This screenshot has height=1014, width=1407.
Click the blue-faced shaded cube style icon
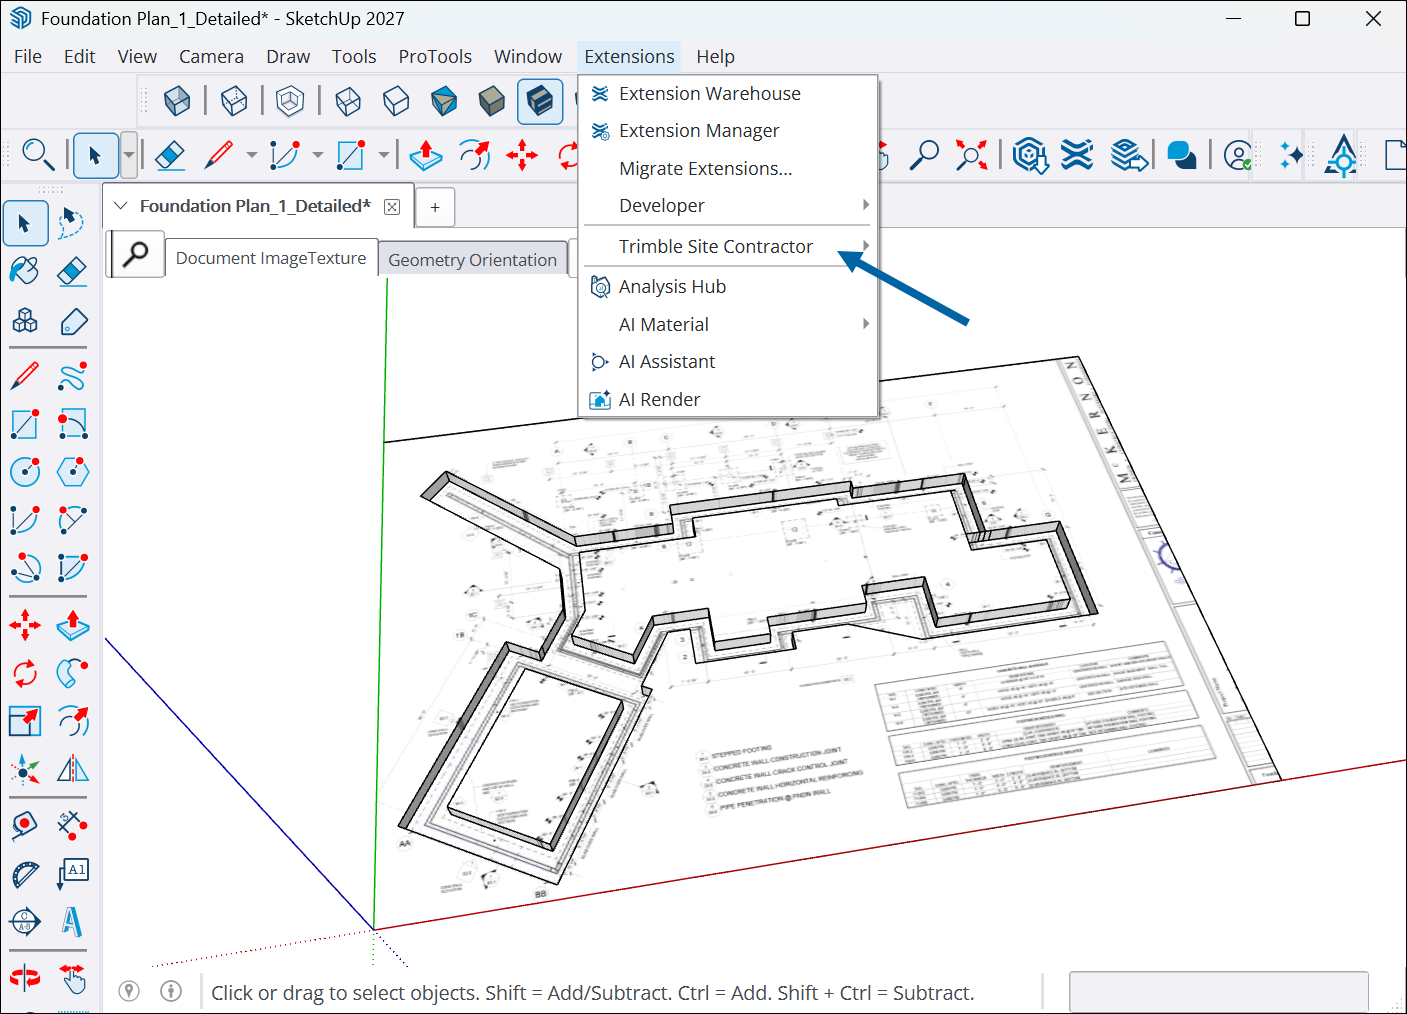[x=444, y=101]
